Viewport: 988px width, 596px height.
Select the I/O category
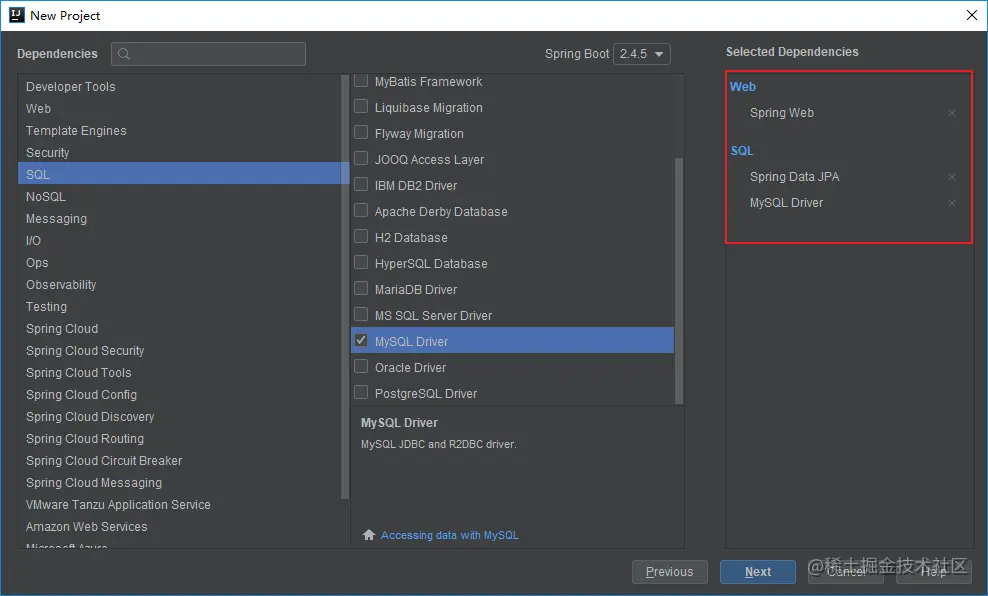point(180,241)
